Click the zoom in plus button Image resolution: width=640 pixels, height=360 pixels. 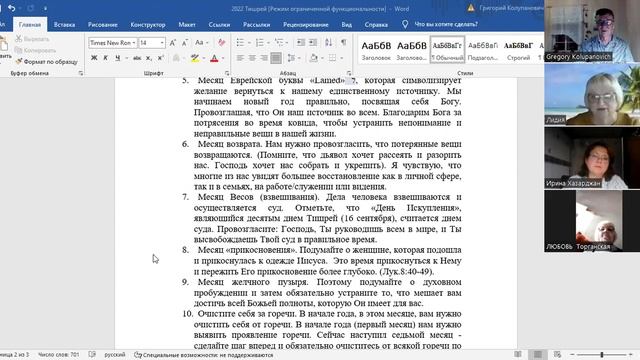(631, 355)
